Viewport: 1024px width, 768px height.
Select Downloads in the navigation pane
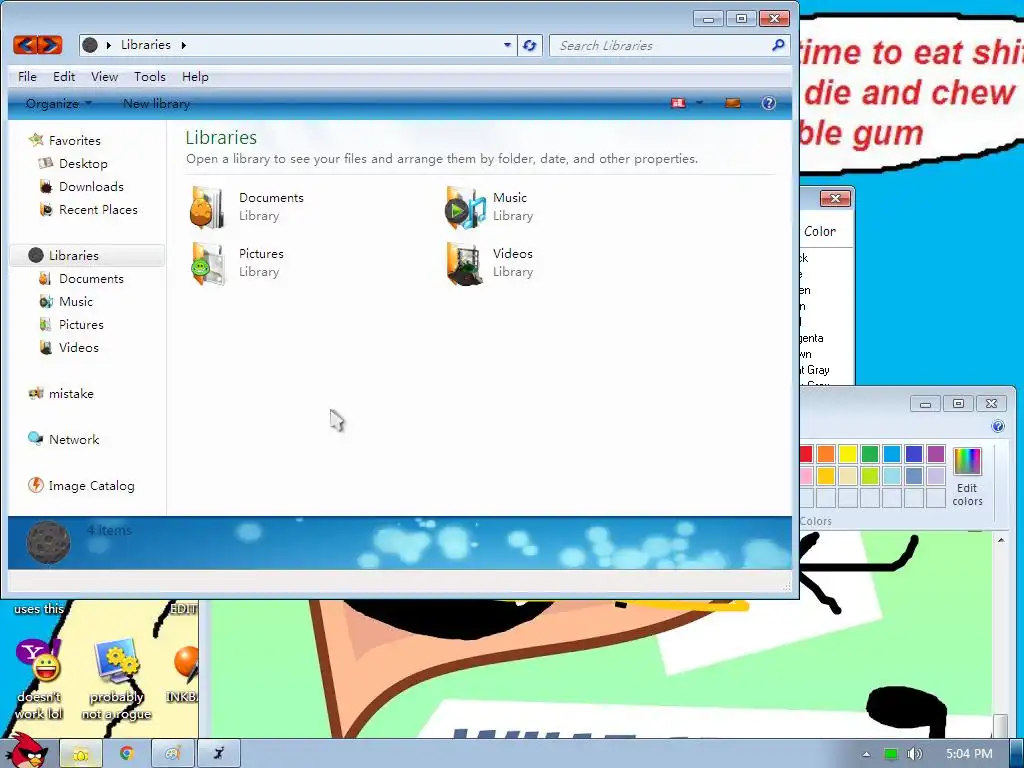[91, 187]
